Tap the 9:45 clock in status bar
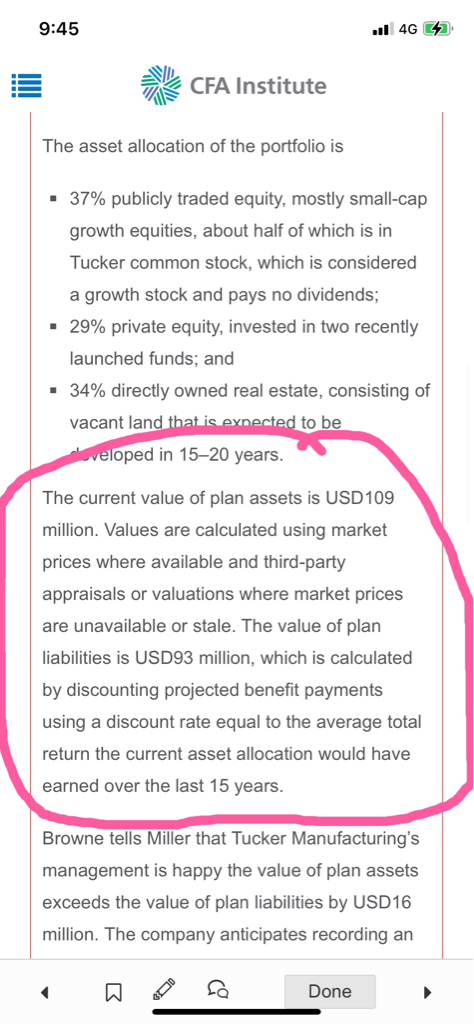 (x=59, y=29)
